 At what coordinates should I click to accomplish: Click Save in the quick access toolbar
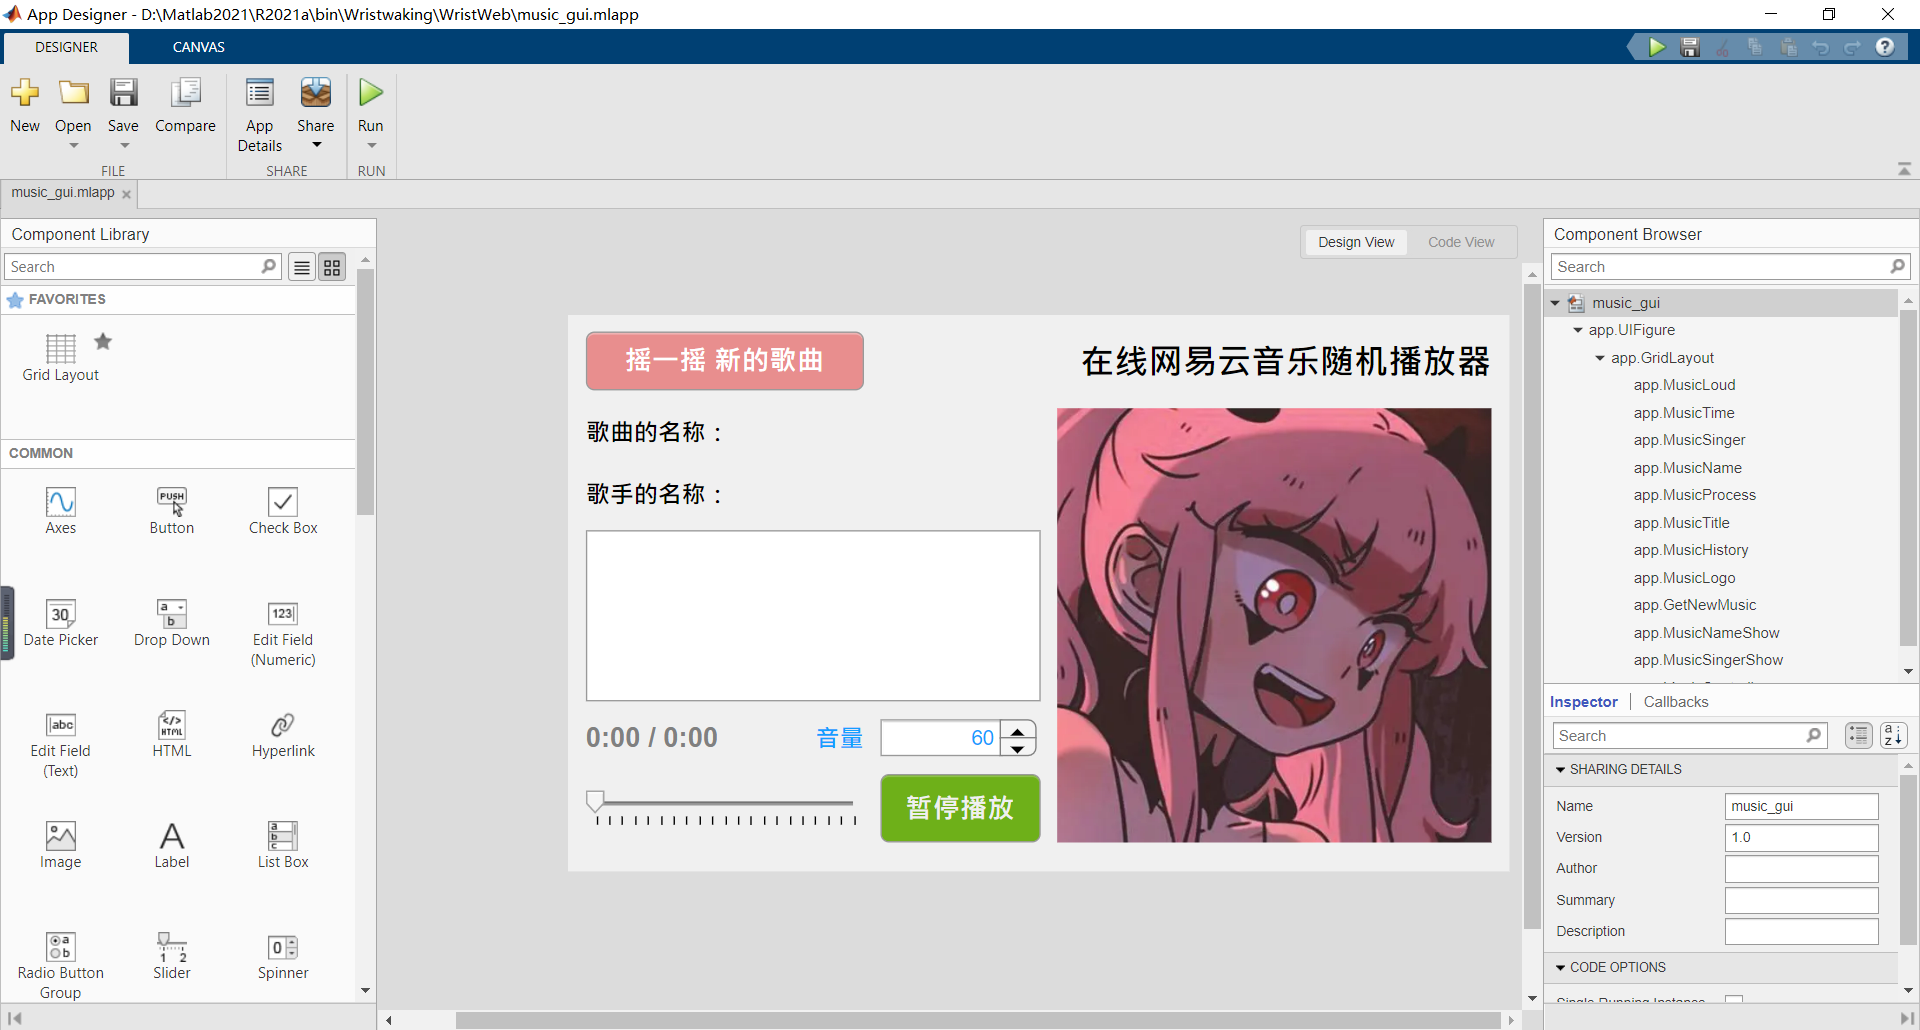click(1690, 47)
